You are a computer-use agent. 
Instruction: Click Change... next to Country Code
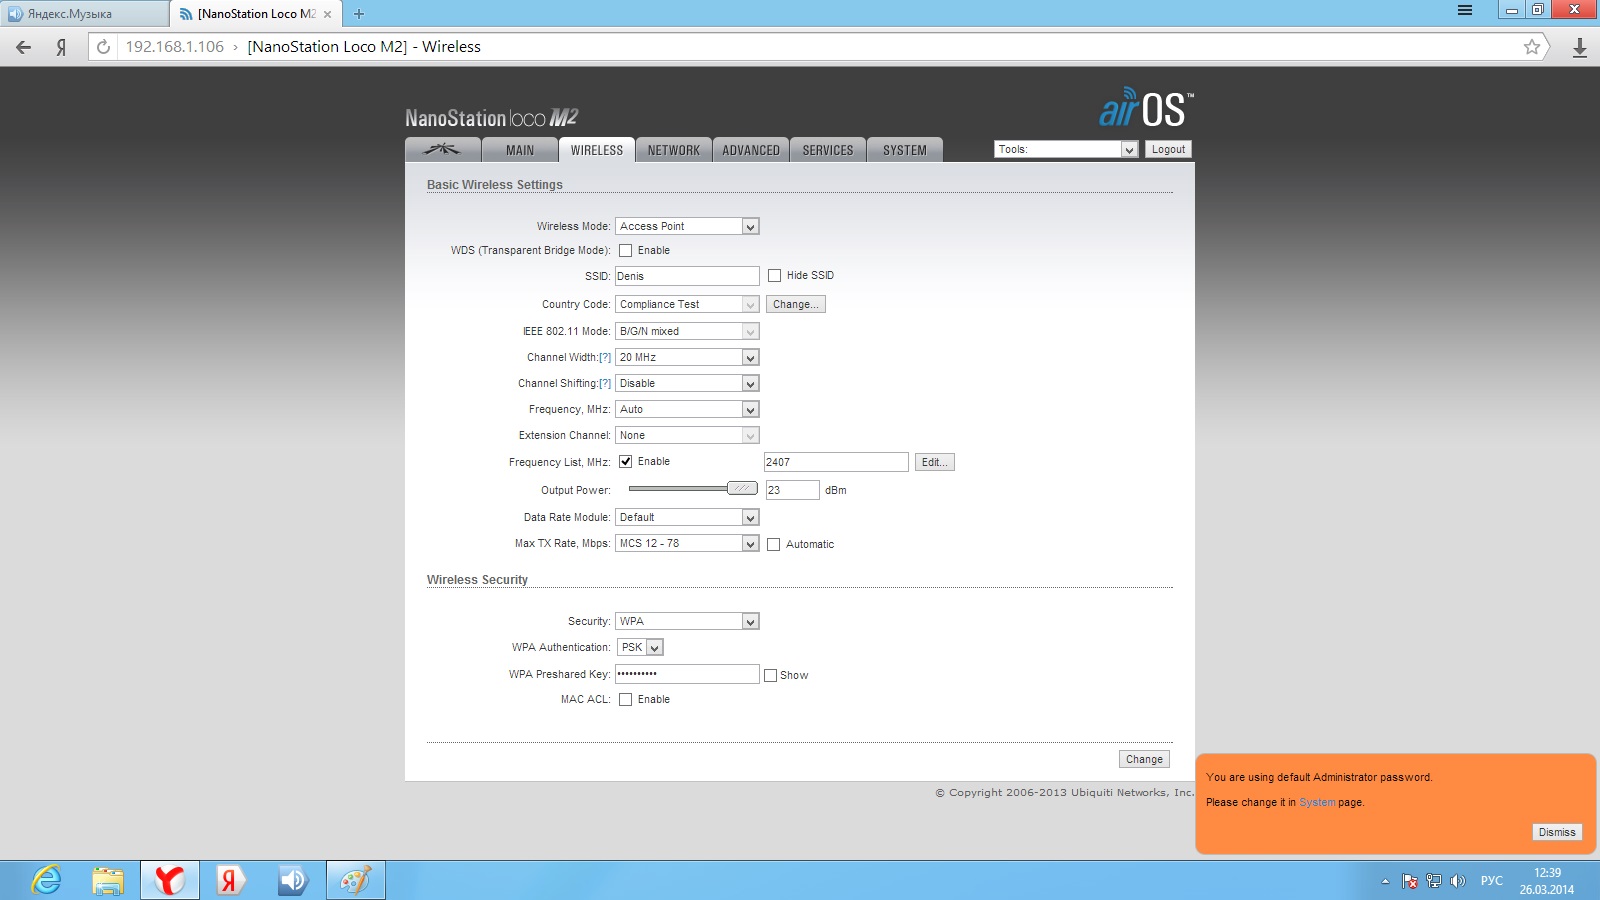coord(796,305)
